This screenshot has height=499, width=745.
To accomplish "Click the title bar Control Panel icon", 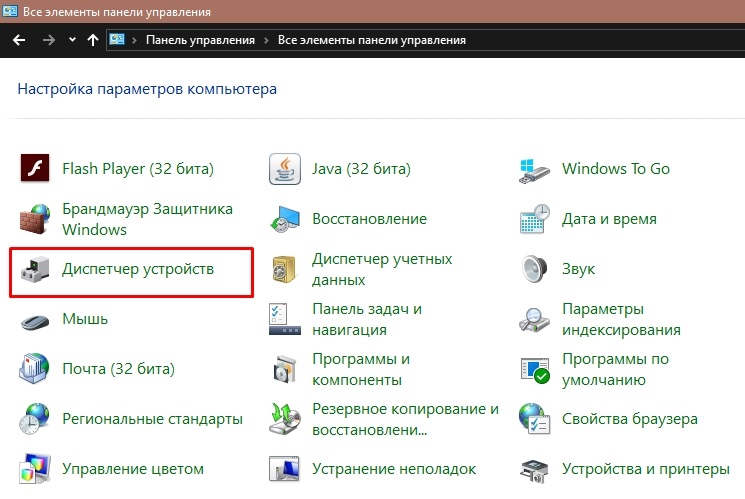I will [10, 11].
